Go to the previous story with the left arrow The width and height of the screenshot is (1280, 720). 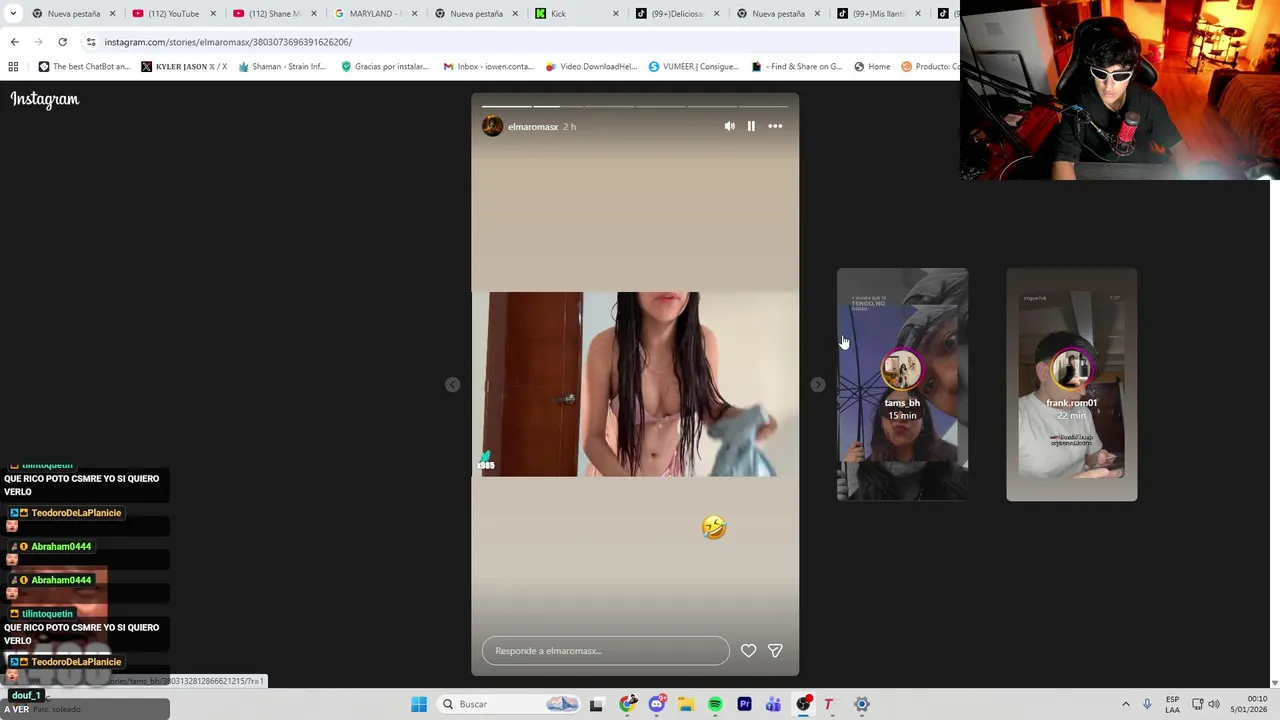tap(453, 385)
